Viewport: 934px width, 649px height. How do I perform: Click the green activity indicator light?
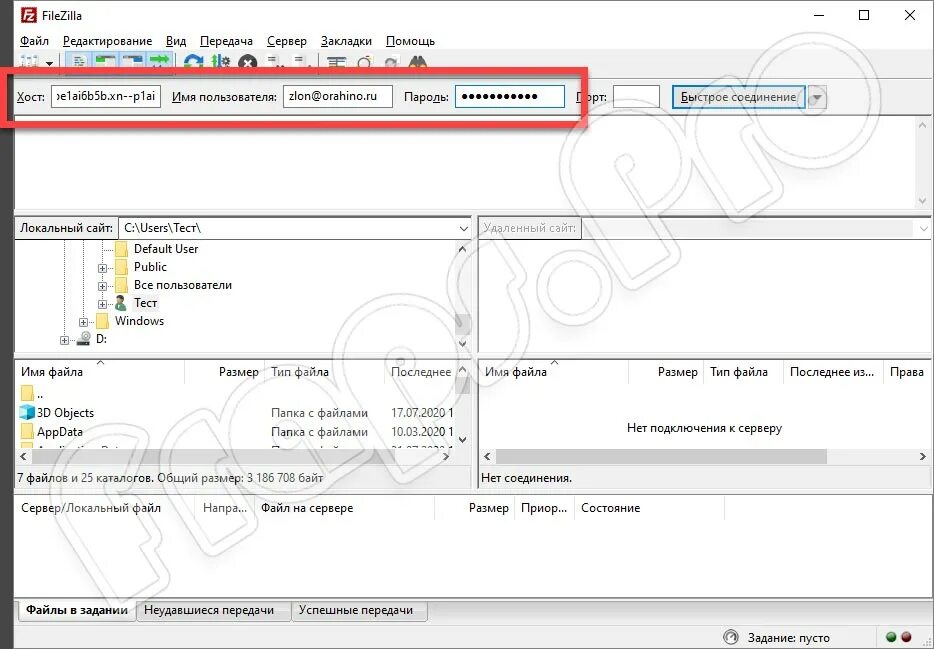[891, 637]
